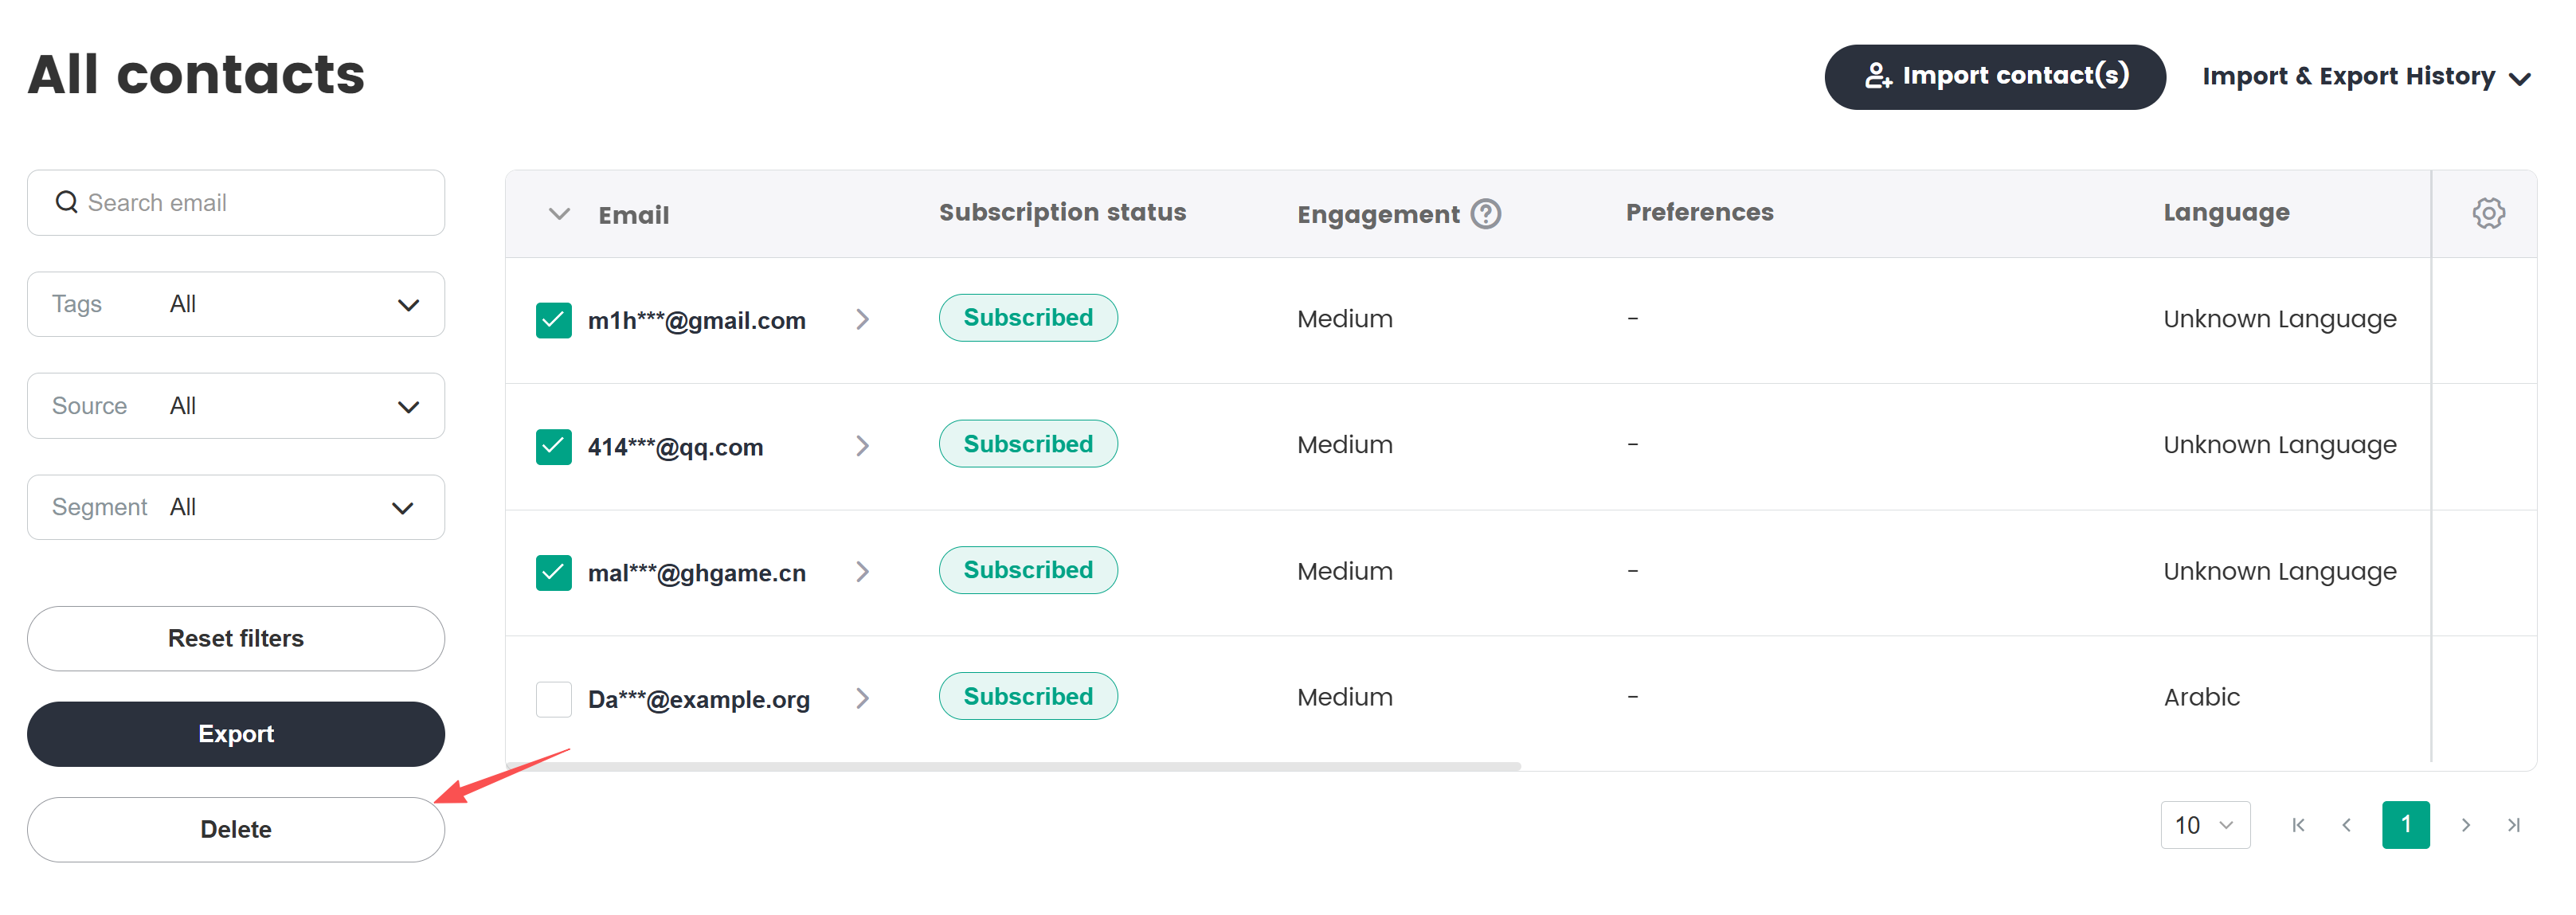Jump to the last page using pagination icon

(x=2514, y=825)
